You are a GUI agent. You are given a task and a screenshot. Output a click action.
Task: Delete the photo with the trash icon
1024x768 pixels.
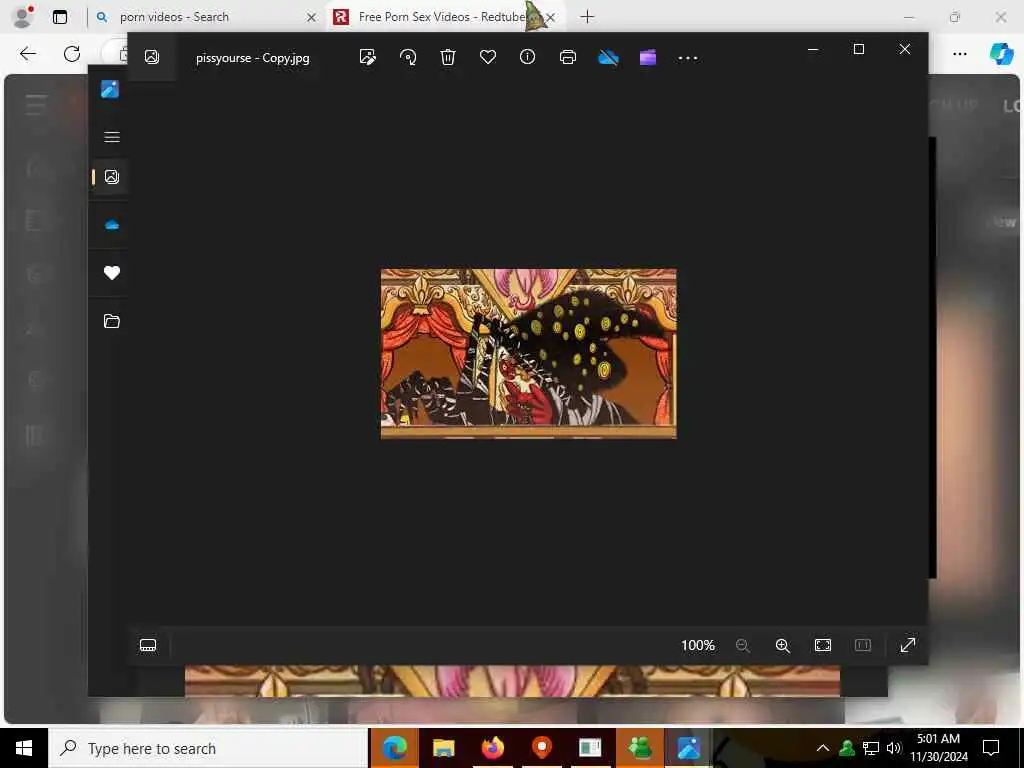click(x=448, y=57)
